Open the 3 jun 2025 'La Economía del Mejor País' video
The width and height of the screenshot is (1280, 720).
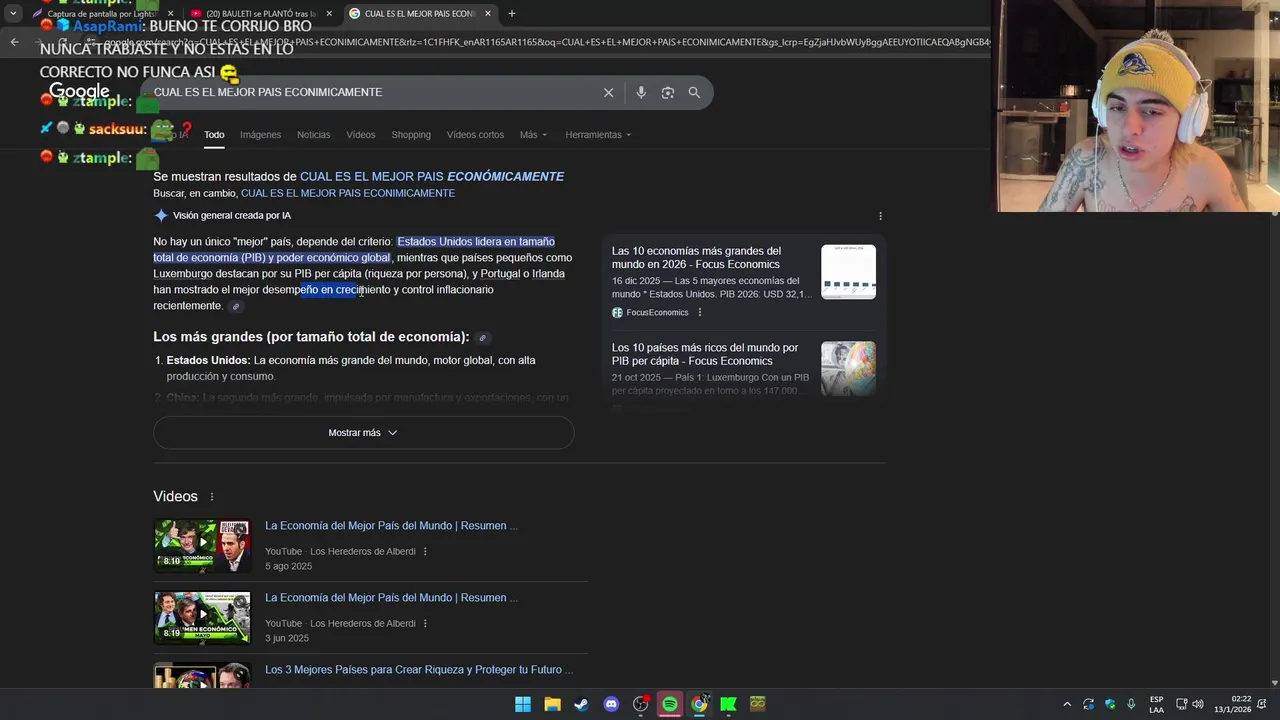tap(391, 598)
